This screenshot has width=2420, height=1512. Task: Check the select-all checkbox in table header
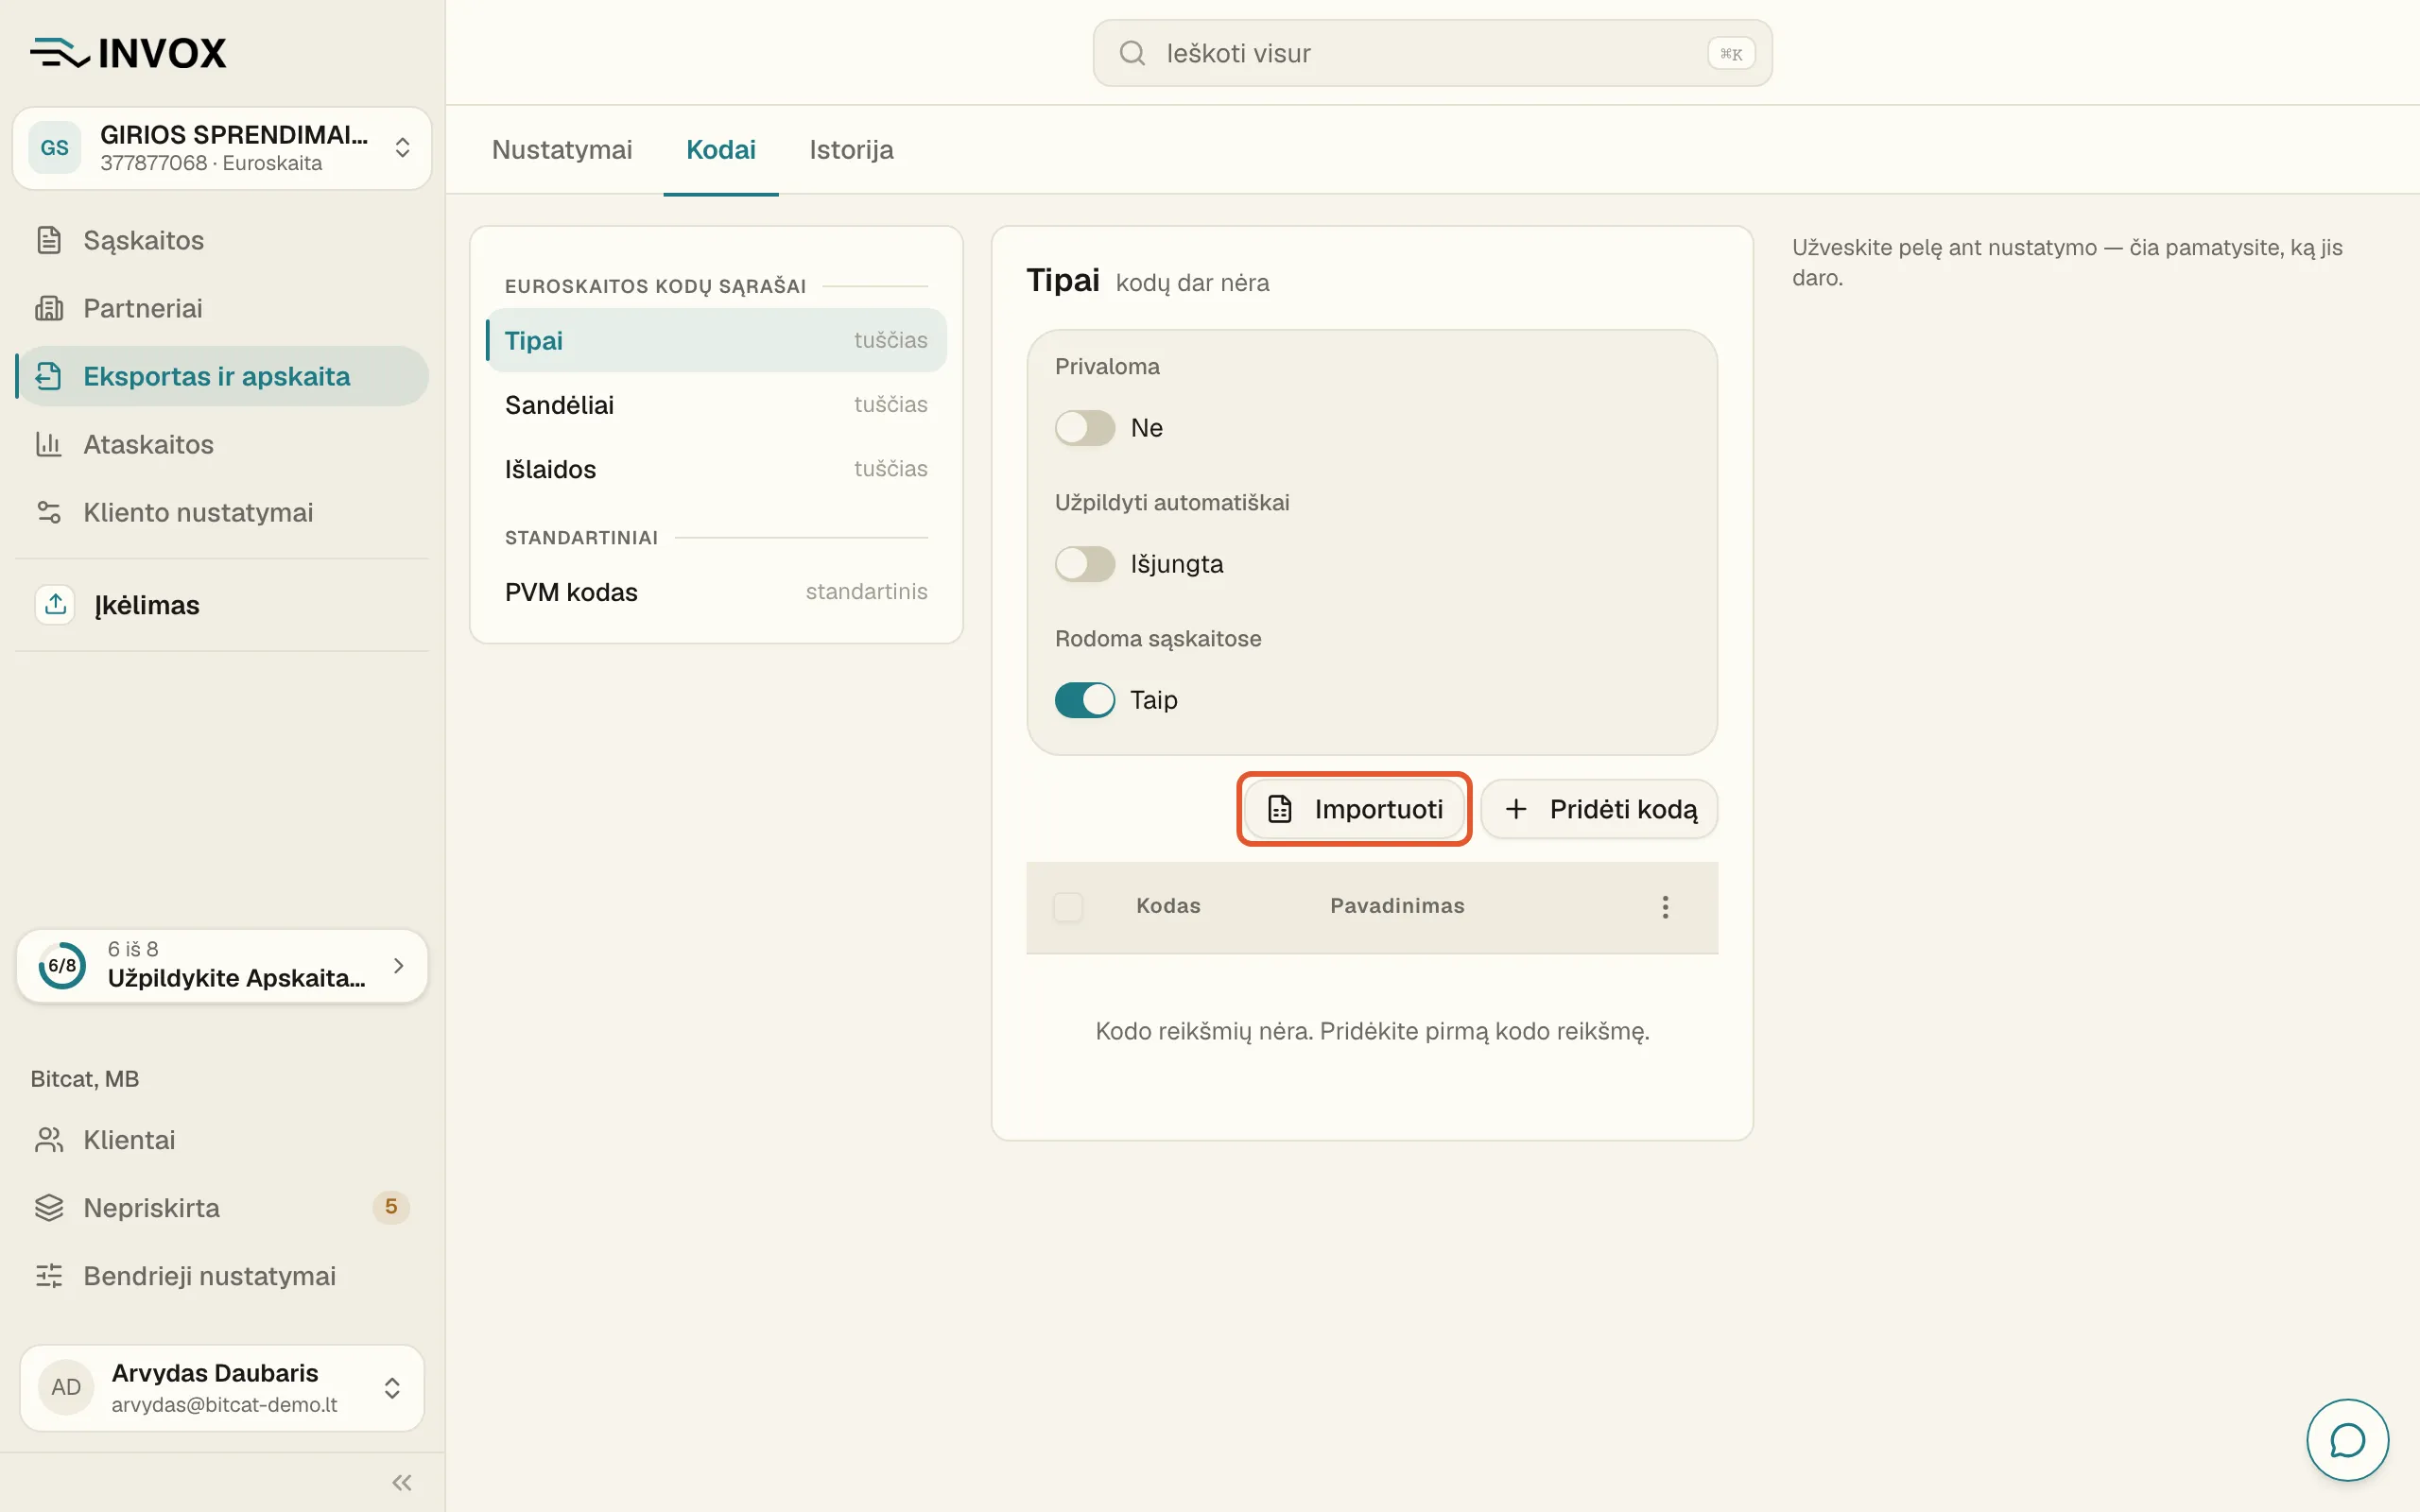pos(1068,907)
